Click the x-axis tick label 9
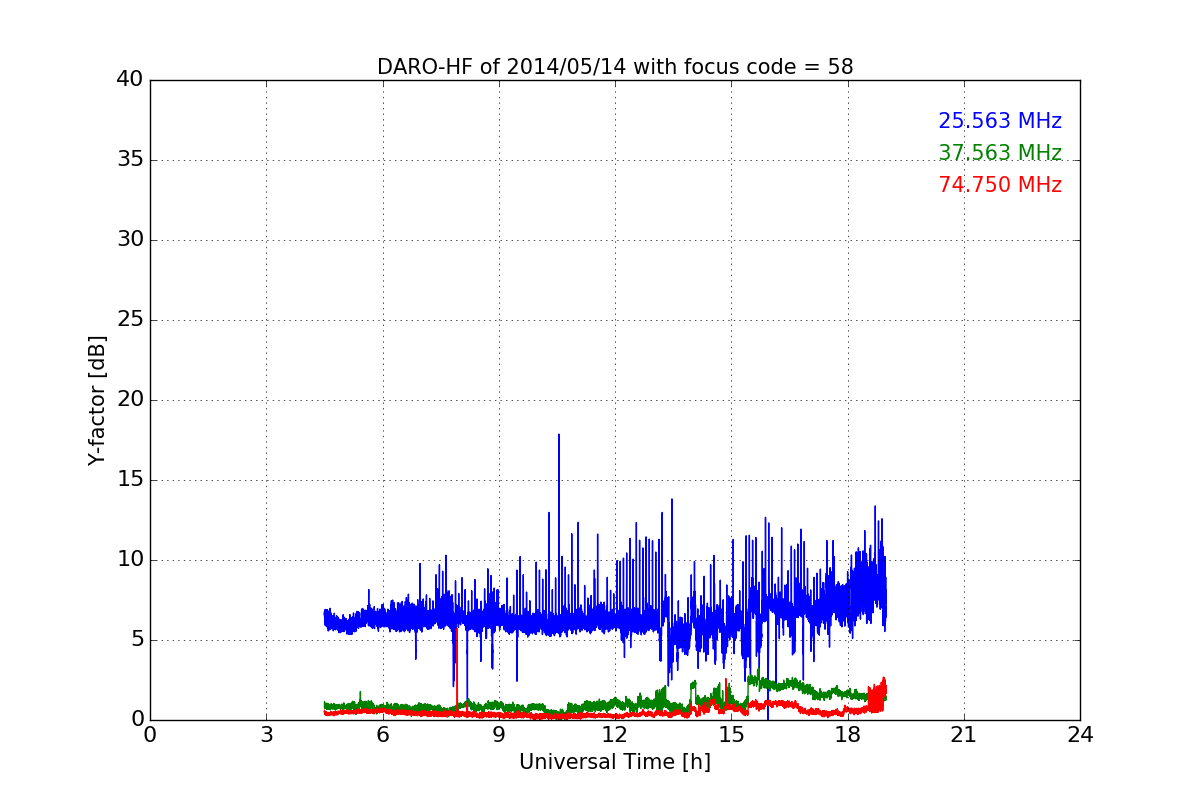Screen dimensions: 1200x800 [499, 734]
